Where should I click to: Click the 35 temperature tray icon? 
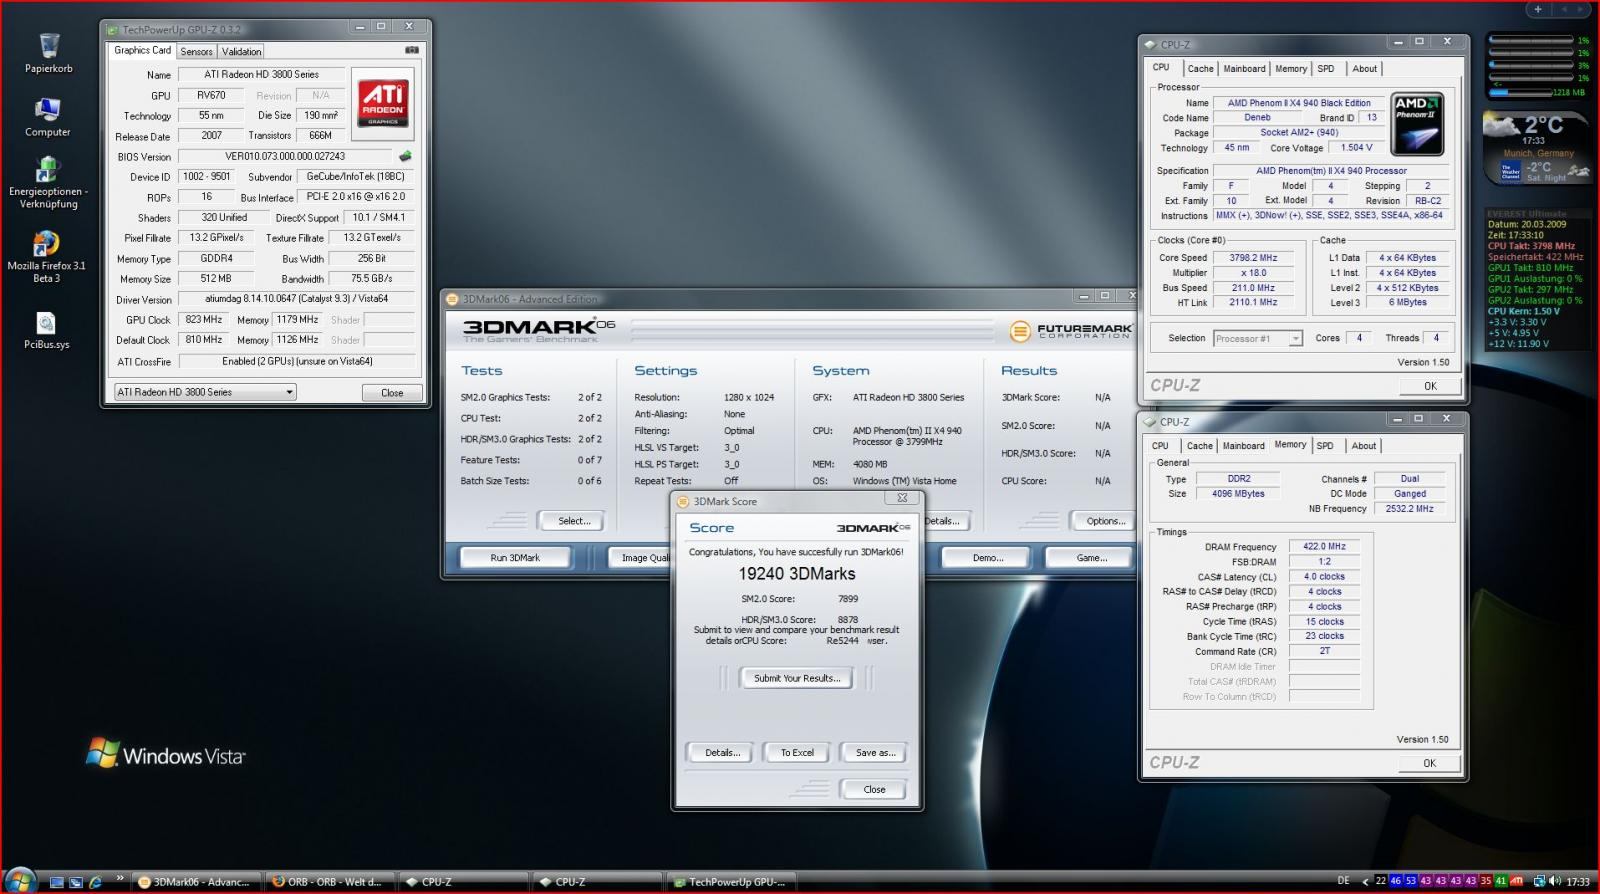click(x=1486, y=881)
